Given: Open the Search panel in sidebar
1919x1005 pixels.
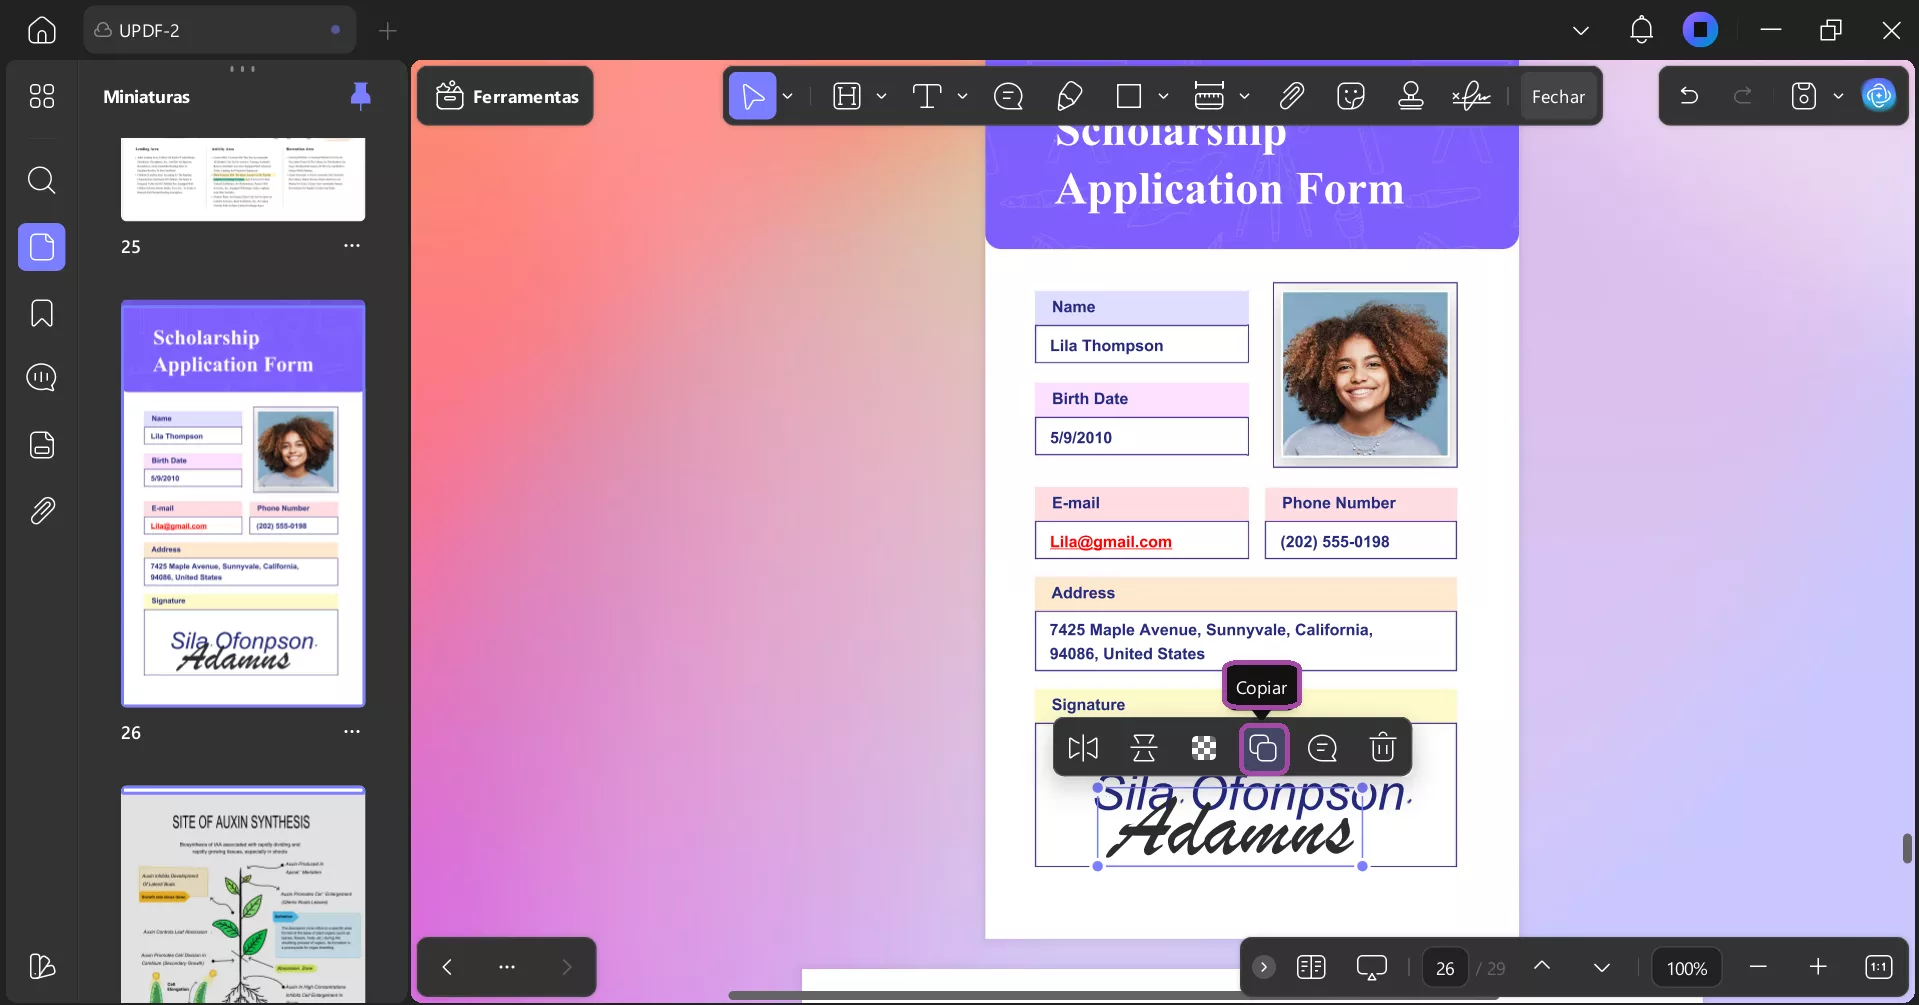Looking at the screenshot, I should click(x=42, y=180).
